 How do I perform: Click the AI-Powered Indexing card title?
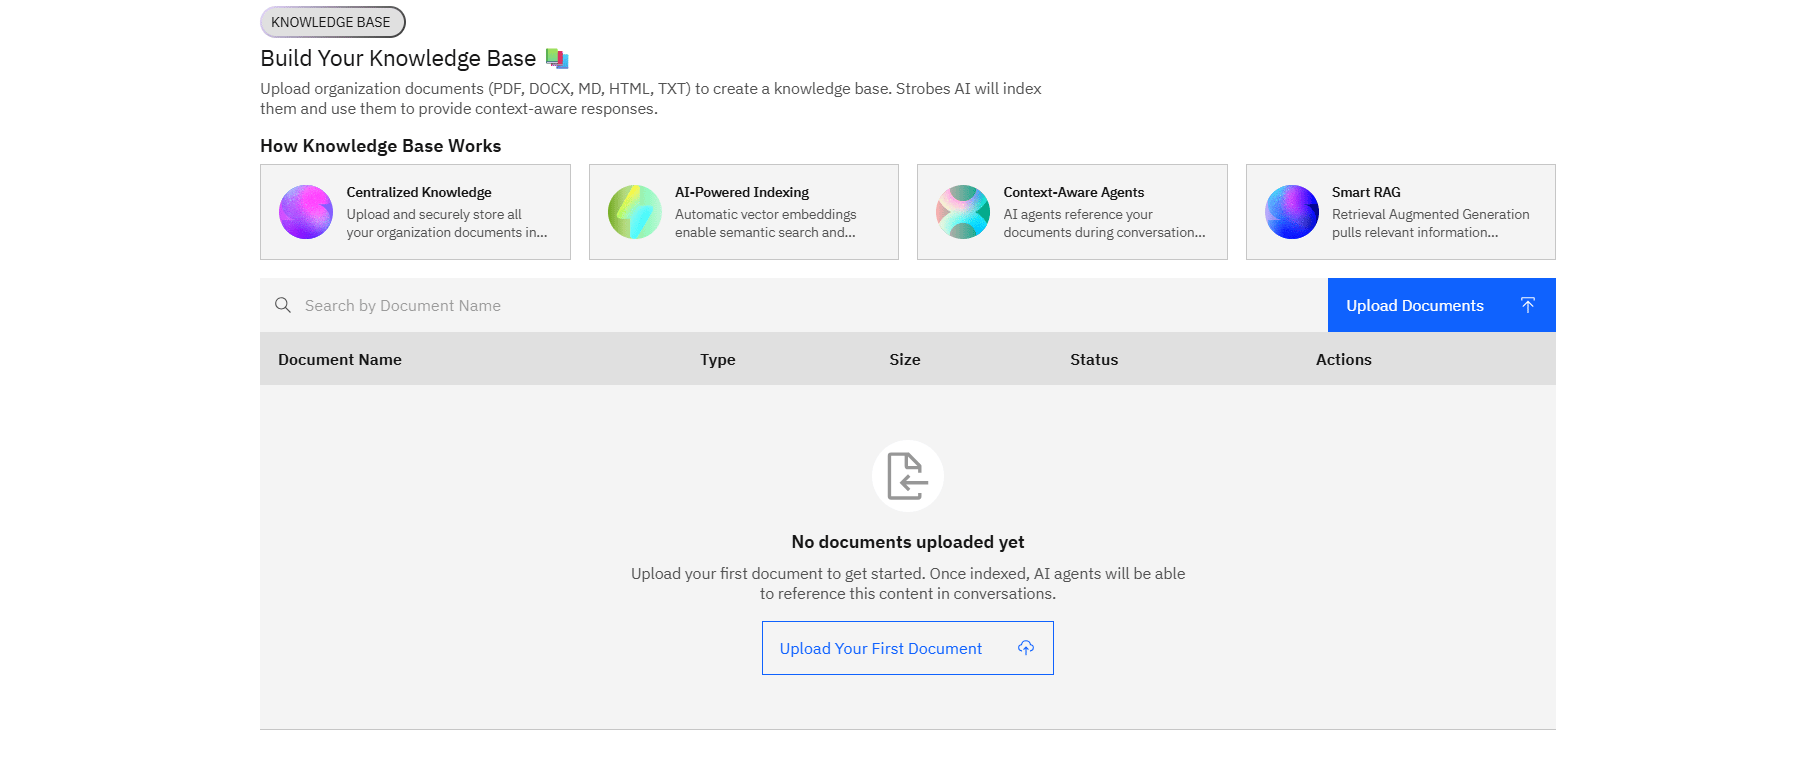click(x=742, y=192)
